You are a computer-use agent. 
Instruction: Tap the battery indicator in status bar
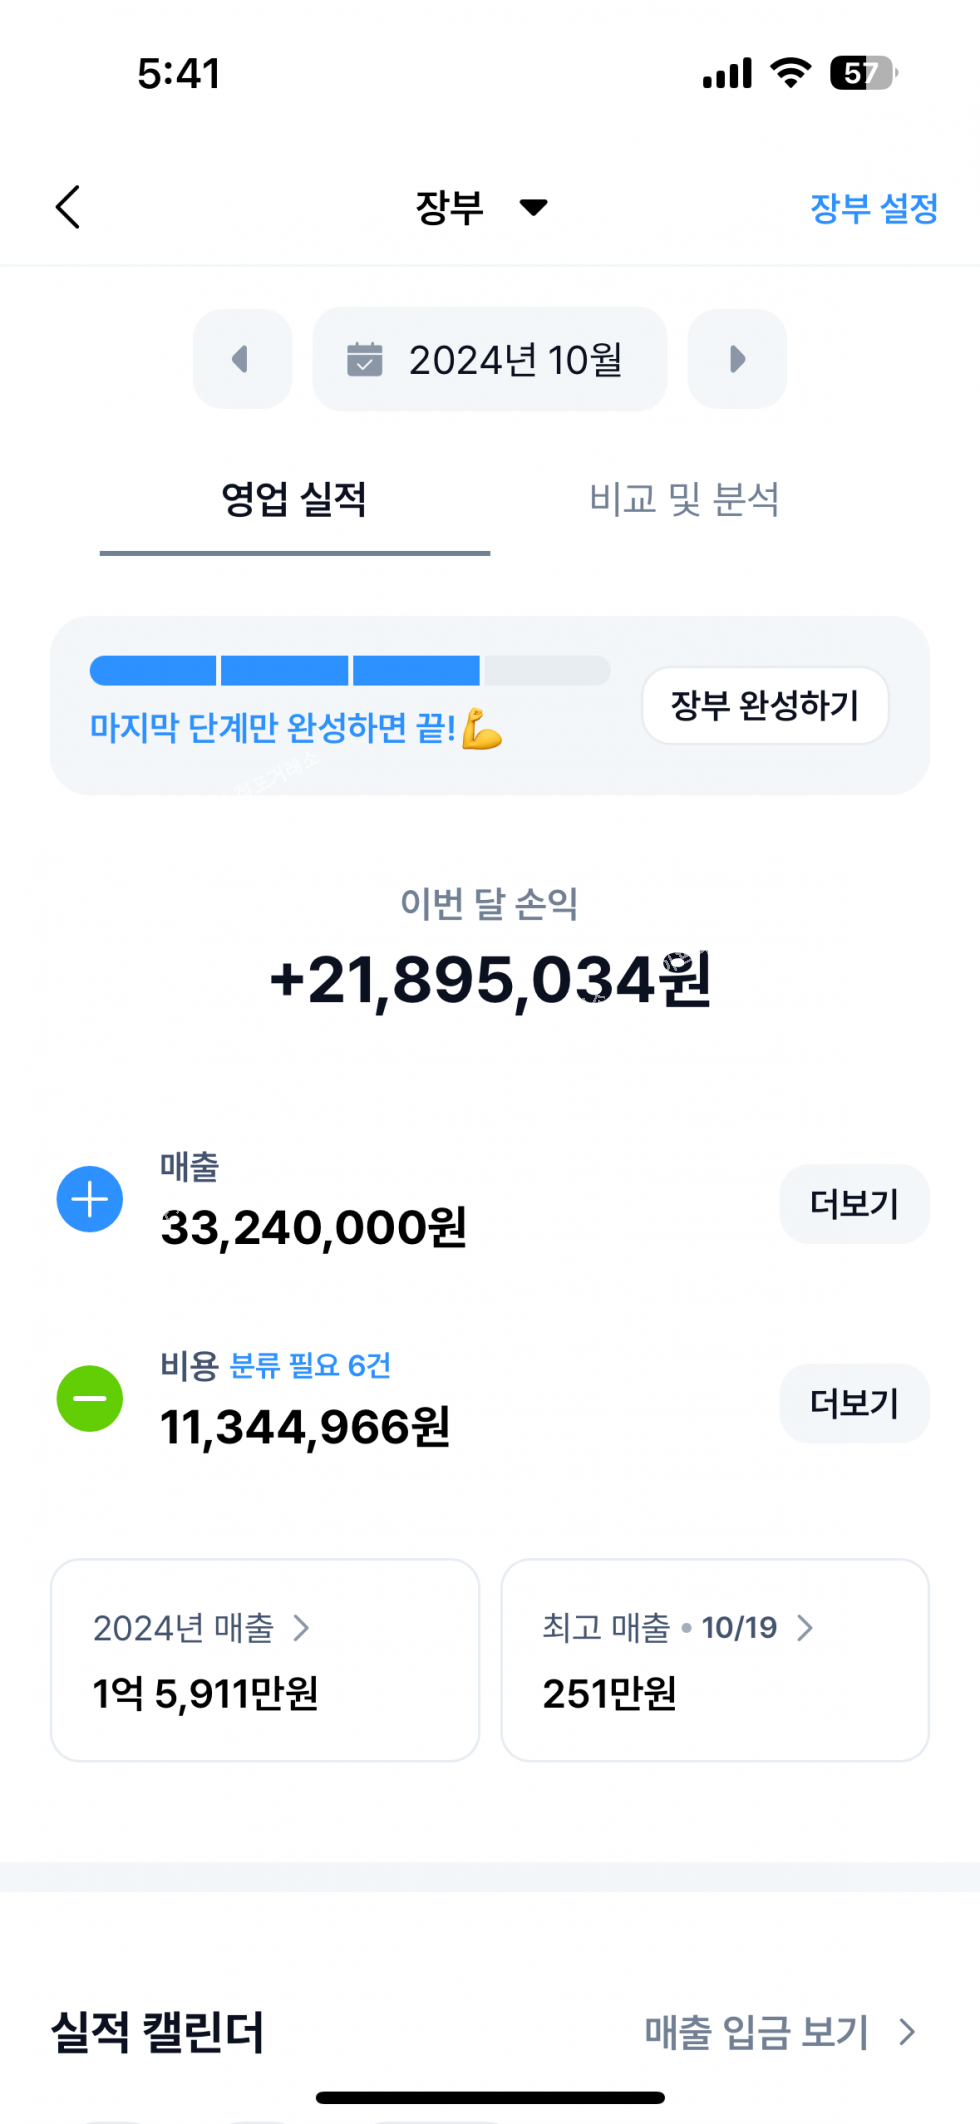pyautogui.click(x=863, y=73)
